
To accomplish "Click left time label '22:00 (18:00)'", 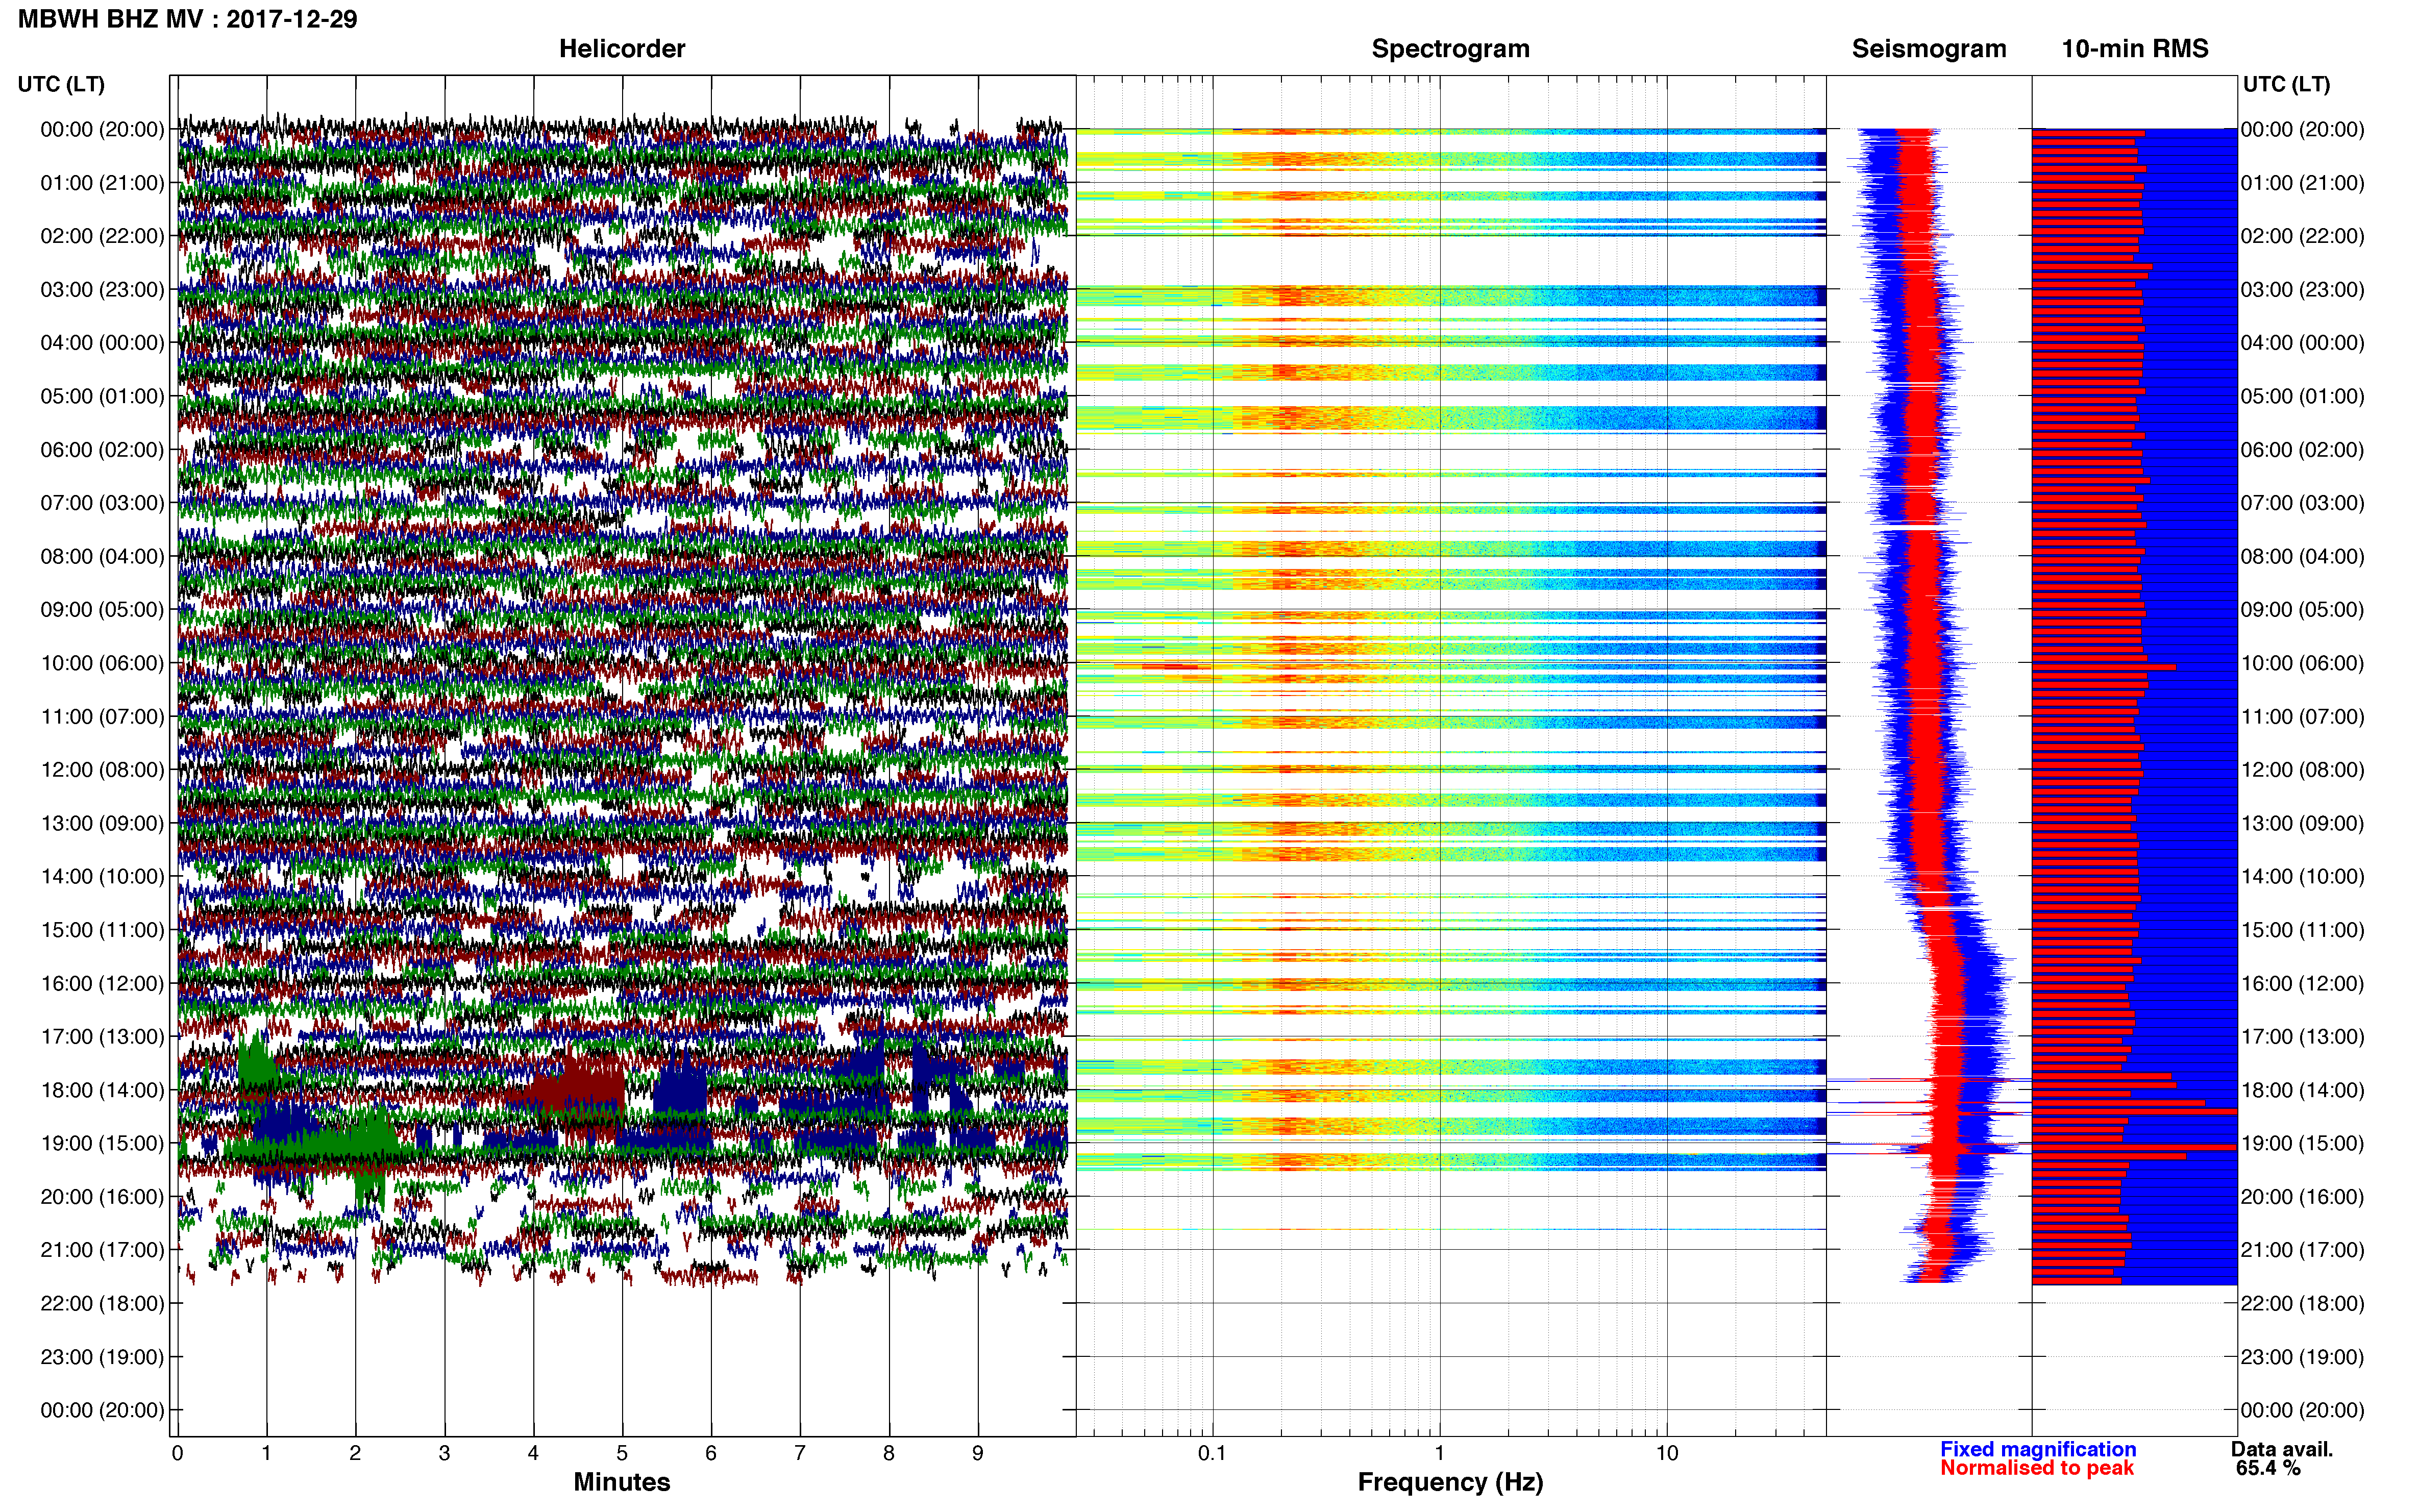I will (102, 1303).
